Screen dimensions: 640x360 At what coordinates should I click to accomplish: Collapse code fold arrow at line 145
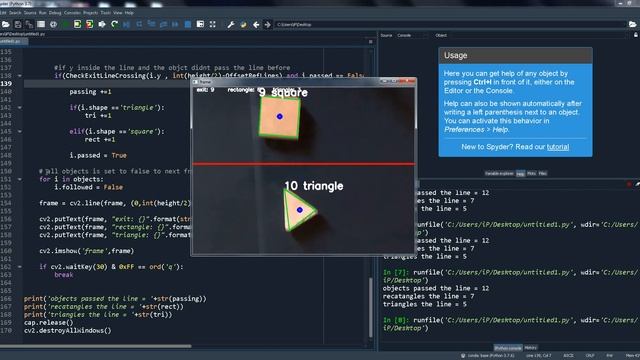coord(20,131)
